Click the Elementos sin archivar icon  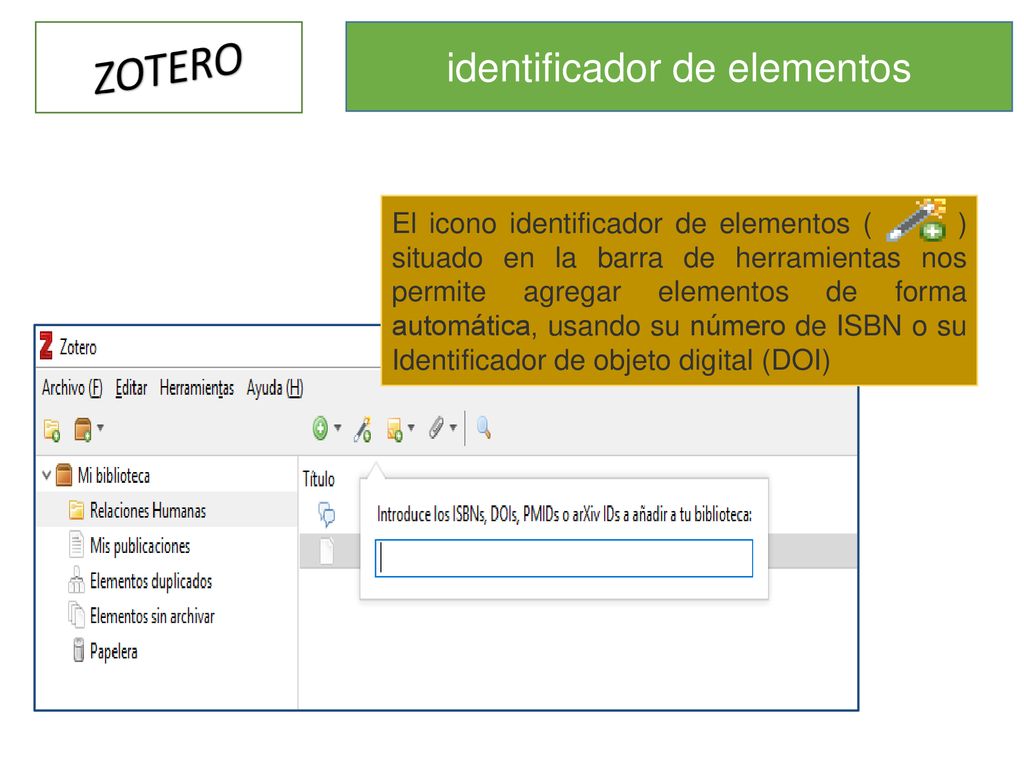[76, 615]
